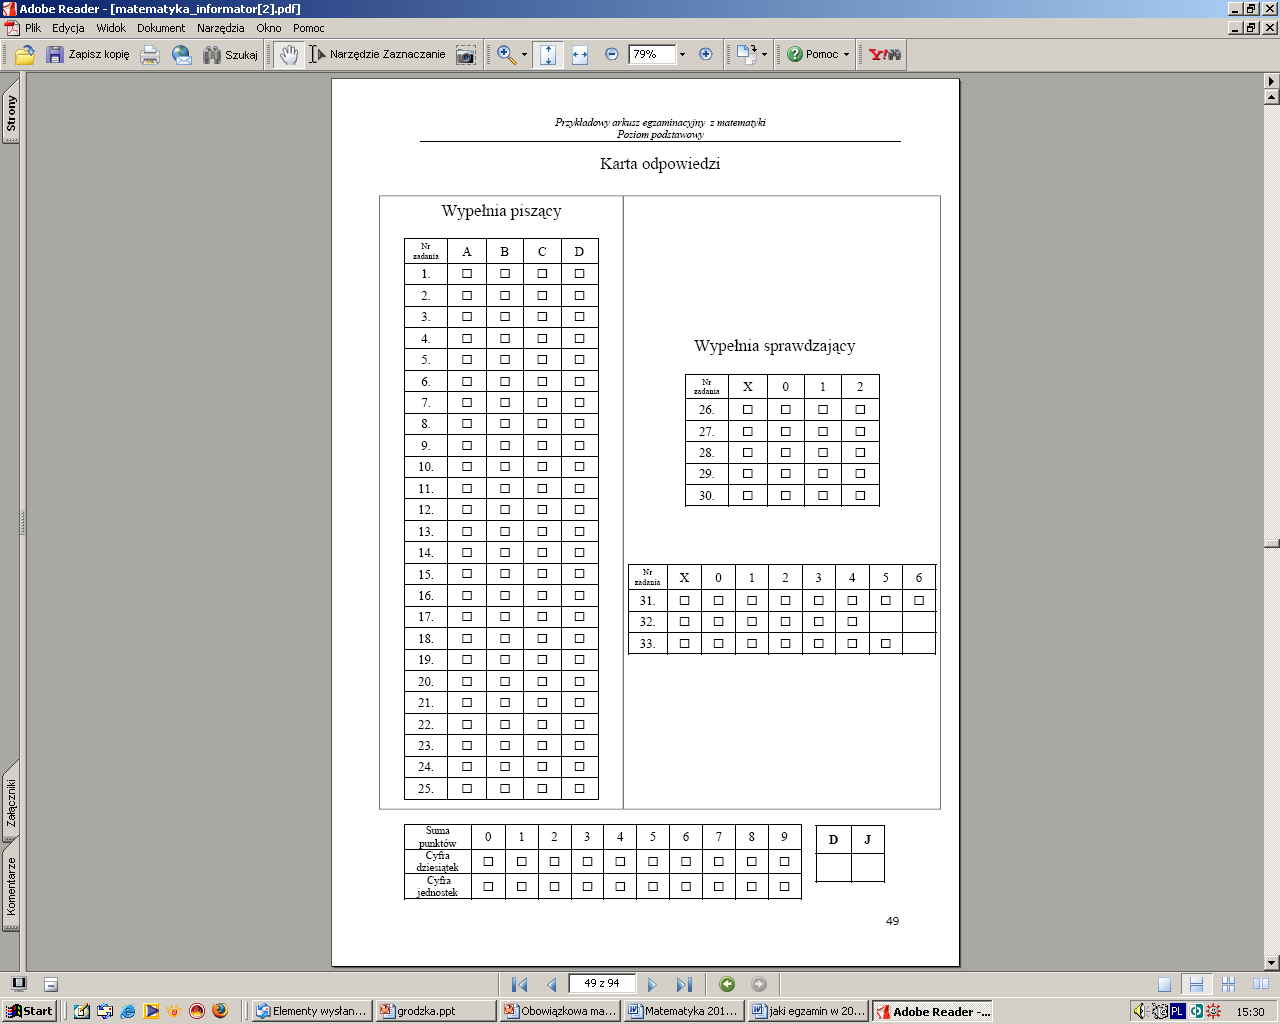Screen dimensions: 1280x1024
Task: Switch to single page layout
Action: [x=1164, y=984]
